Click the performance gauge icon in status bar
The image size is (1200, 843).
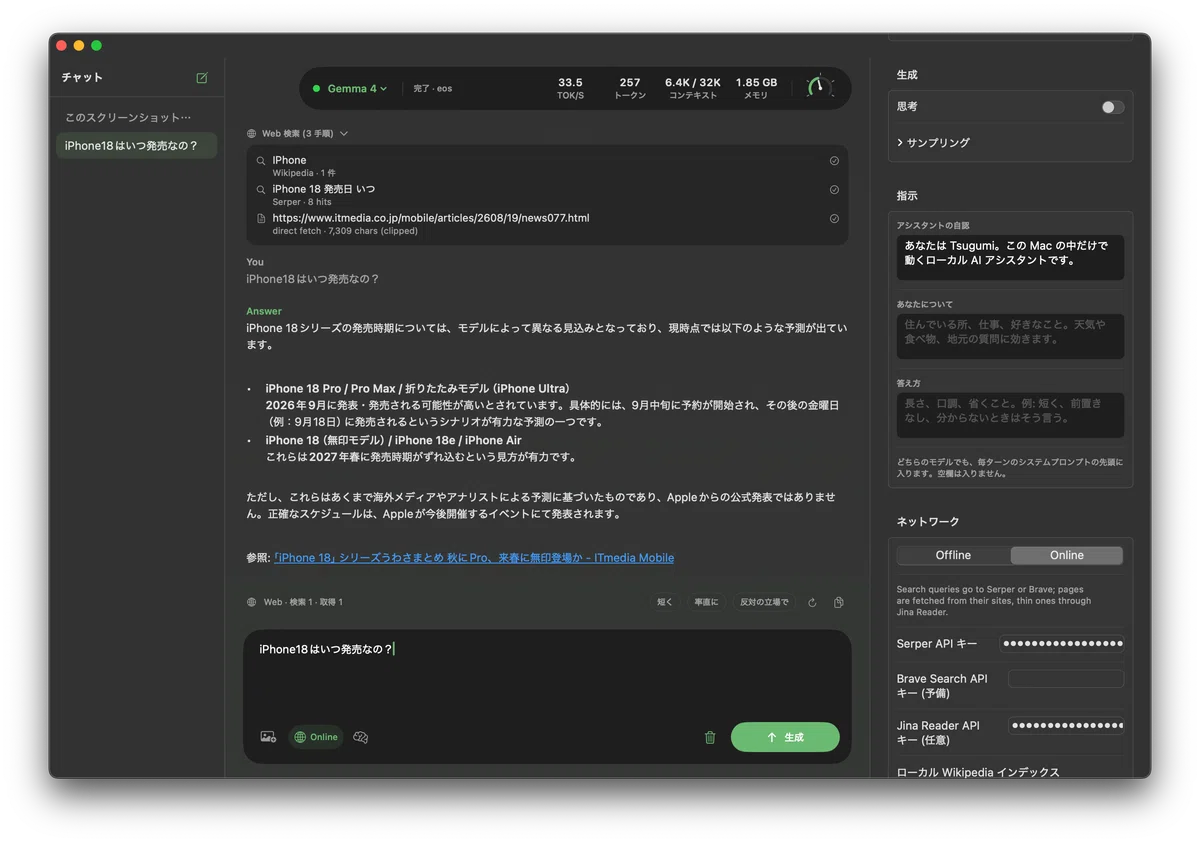pos(819,87)
